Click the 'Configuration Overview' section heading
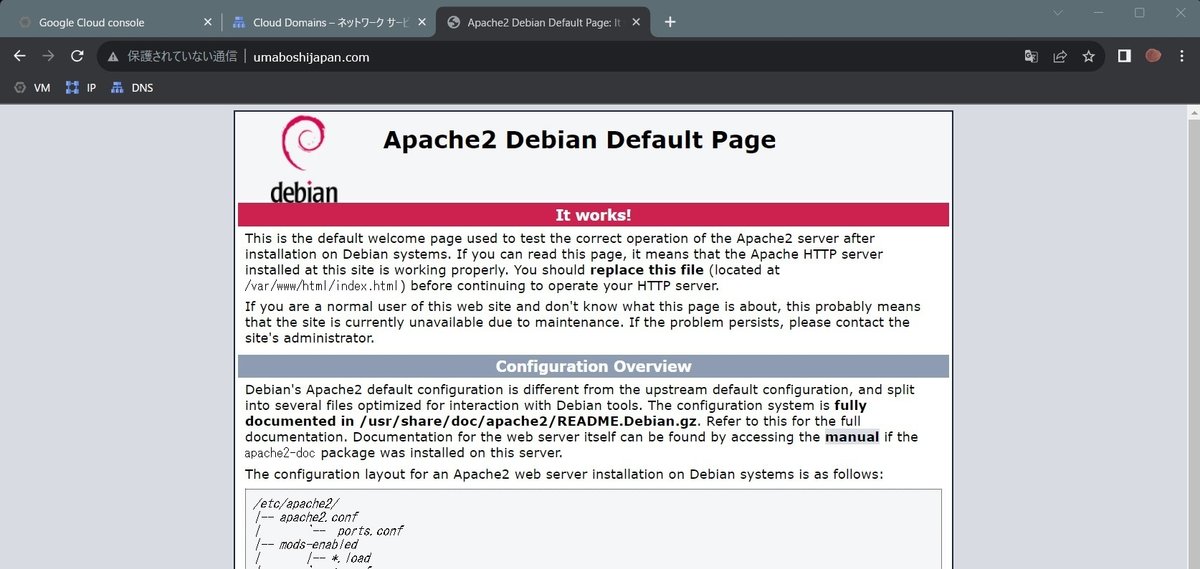 pyautogui.click(x=593, y=366)
